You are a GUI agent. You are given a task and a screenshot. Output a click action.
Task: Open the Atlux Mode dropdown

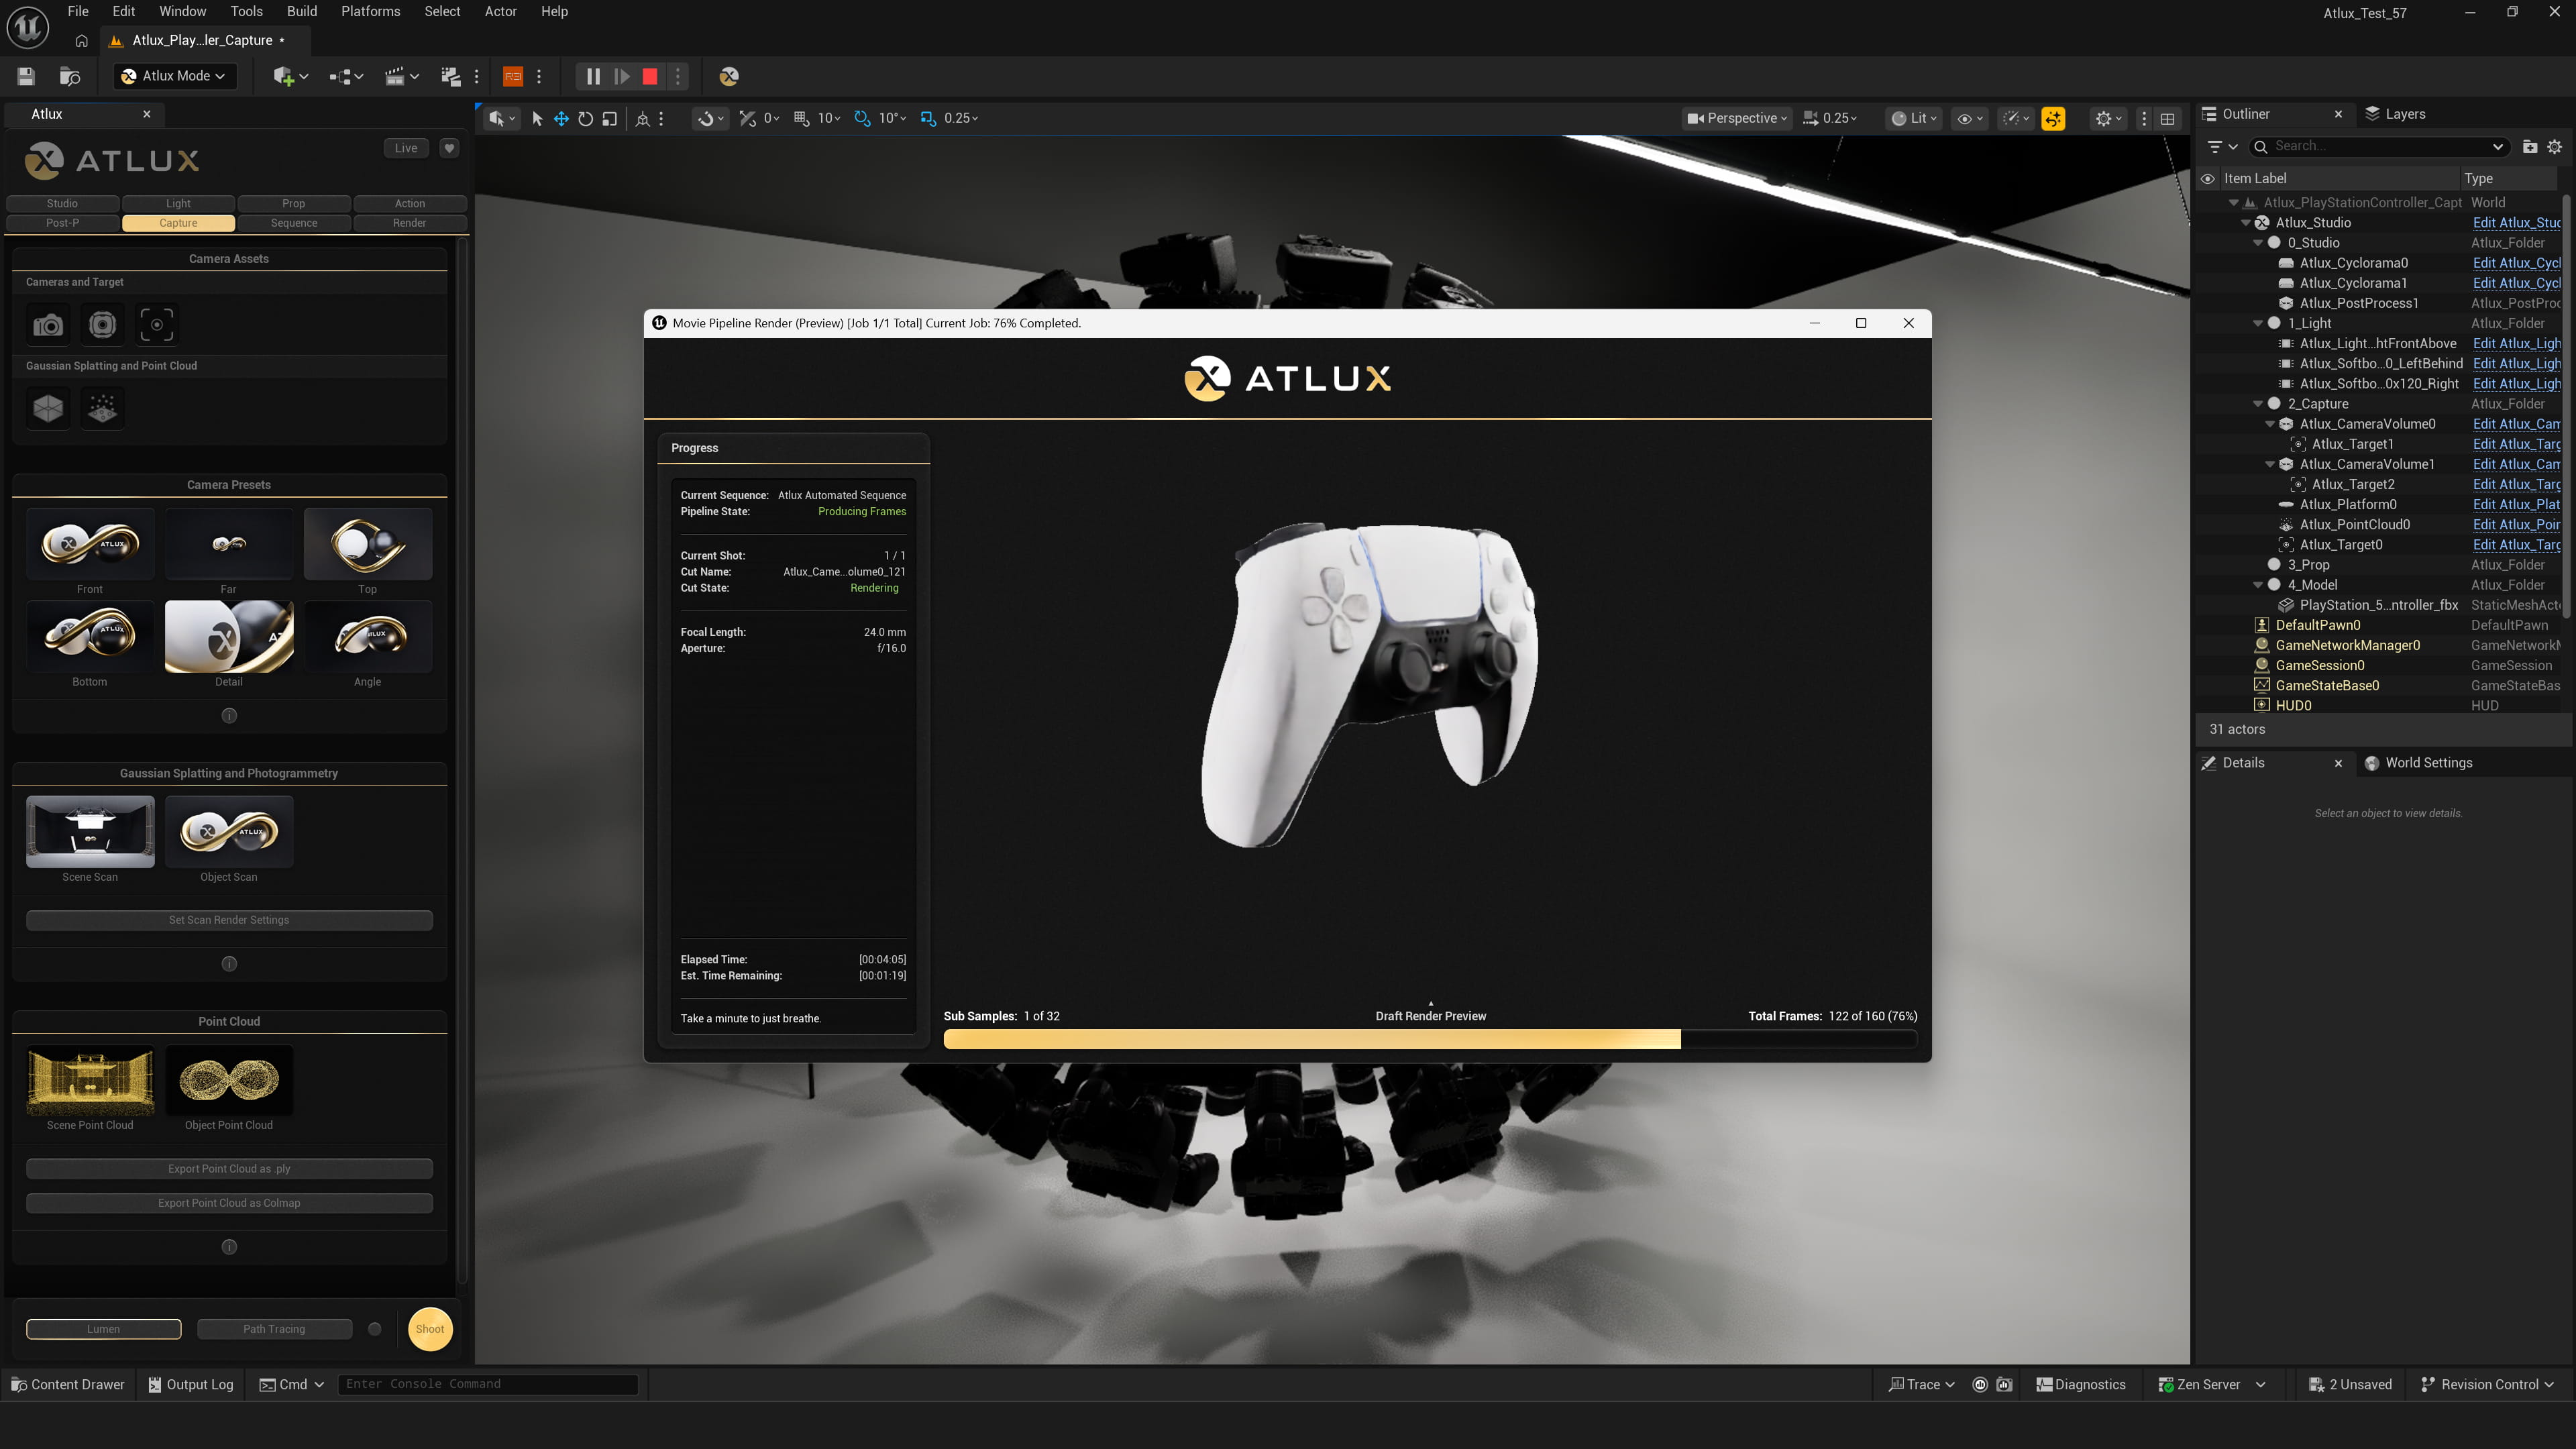(x=175, y=75)
